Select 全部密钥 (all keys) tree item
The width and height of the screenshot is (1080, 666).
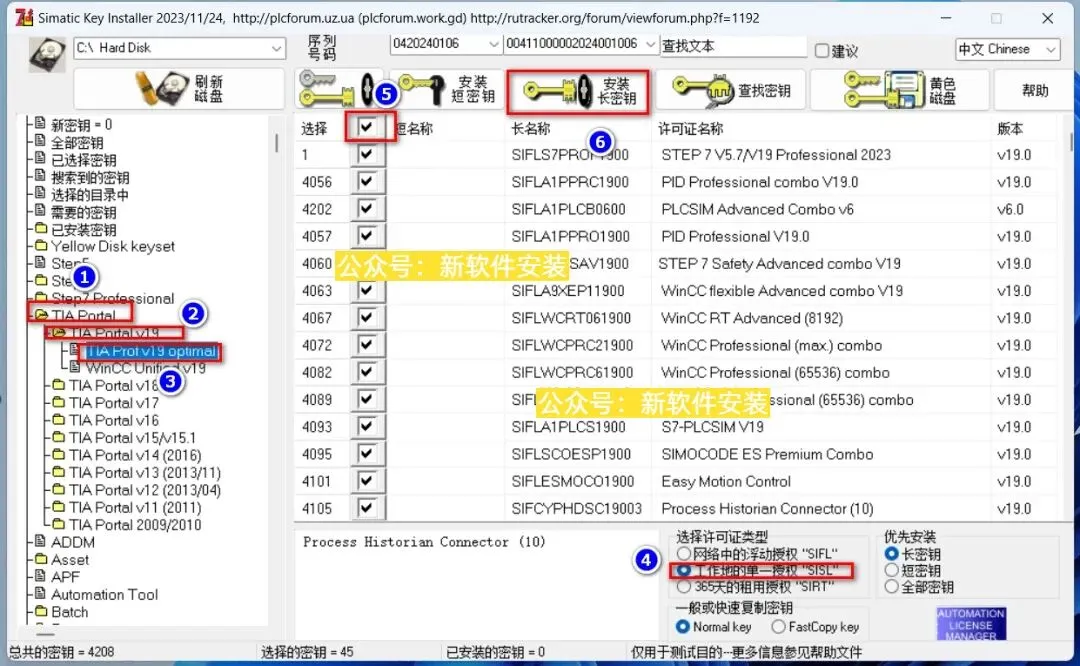pos(77,143)
